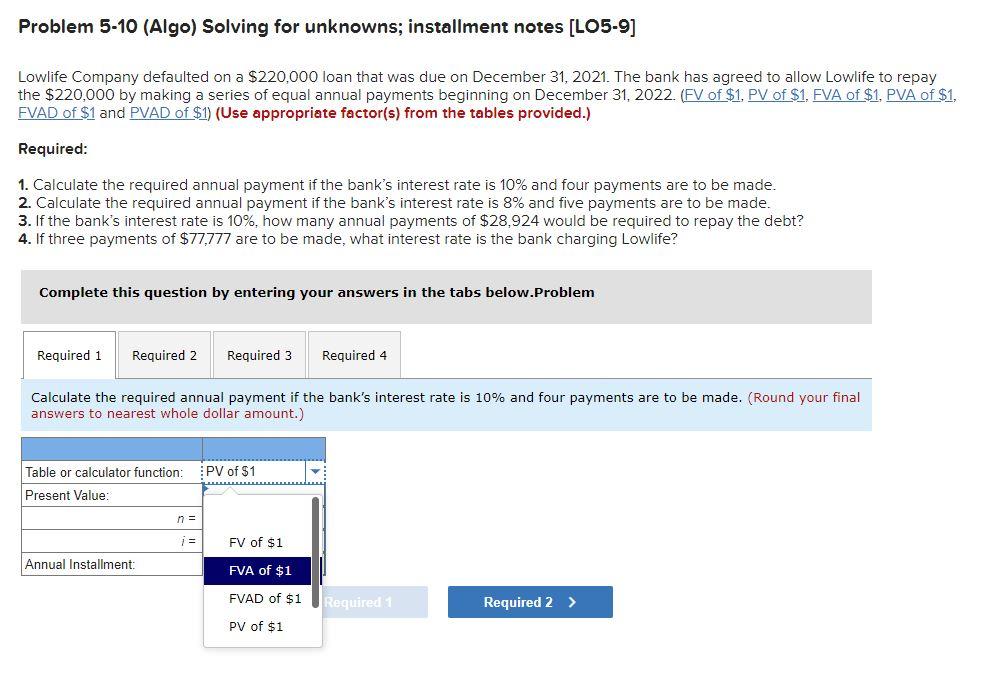Select the 'Table or calculator function:' label cell

click(x=112, y=472)
